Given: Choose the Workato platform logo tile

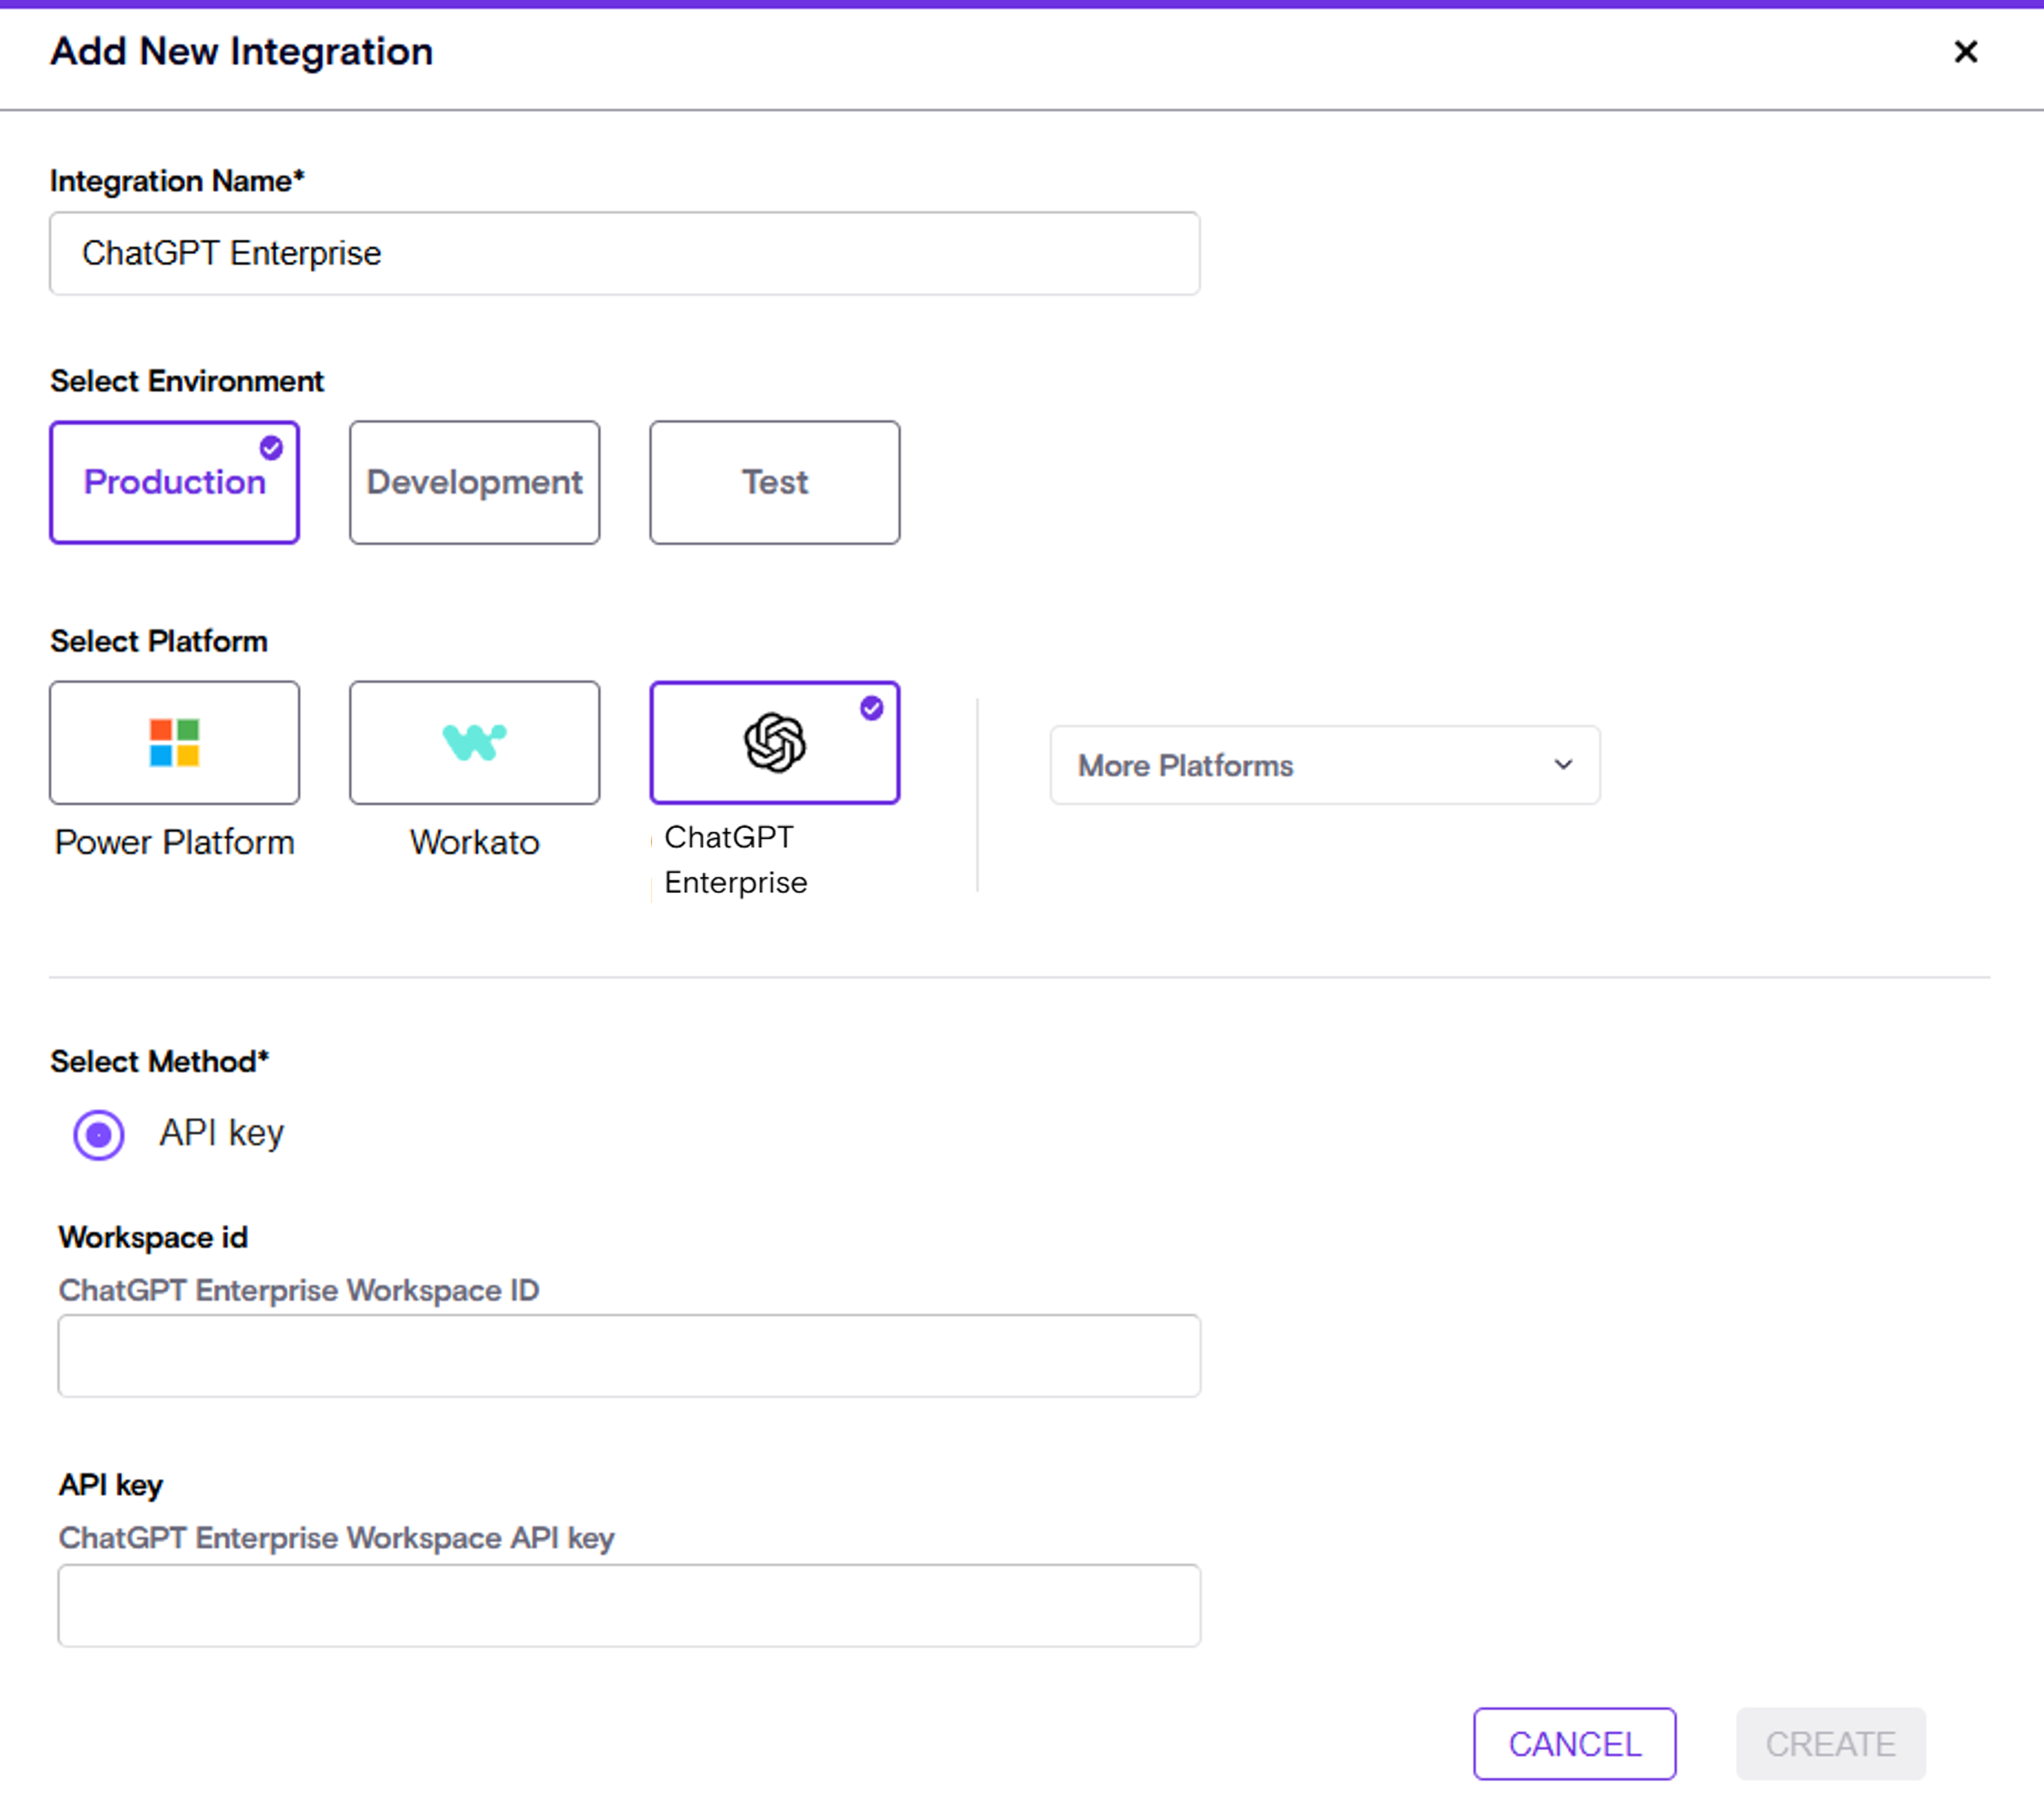Looking at the screenshot, I should pyautogui.click(x=474, y=743).
